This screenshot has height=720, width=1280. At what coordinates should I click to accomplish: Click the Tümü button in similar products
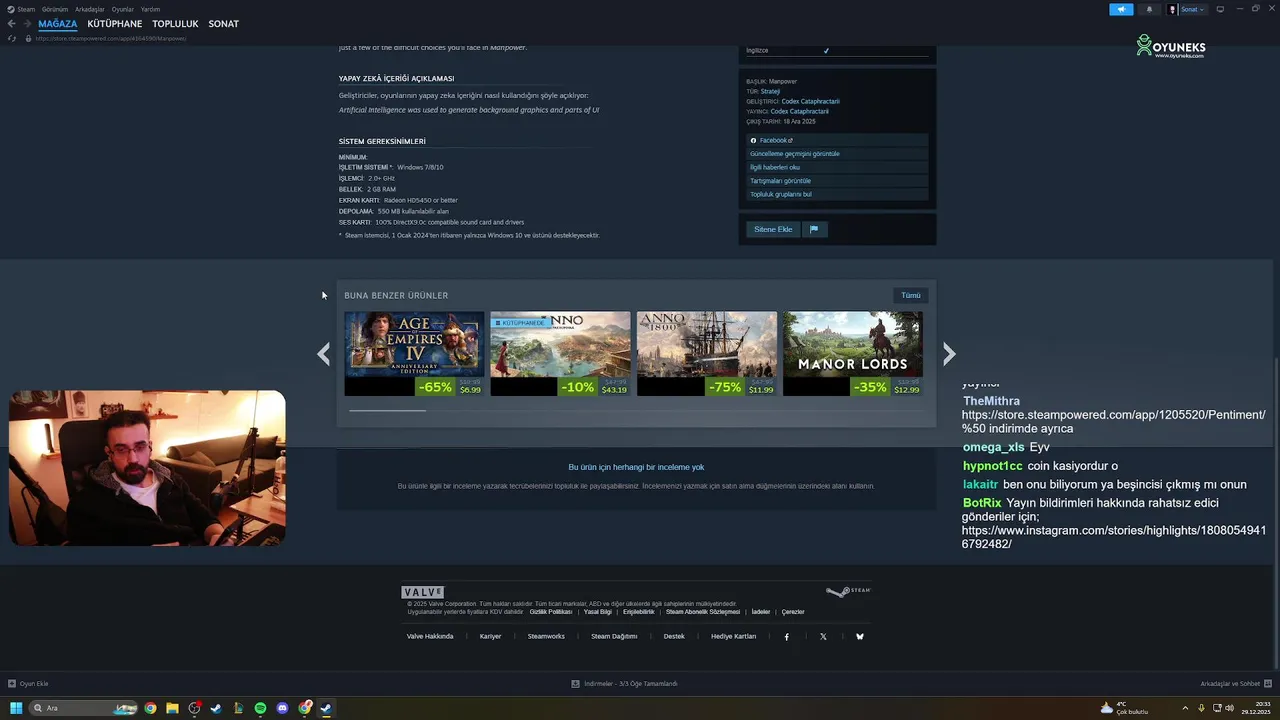coord(911,295)
